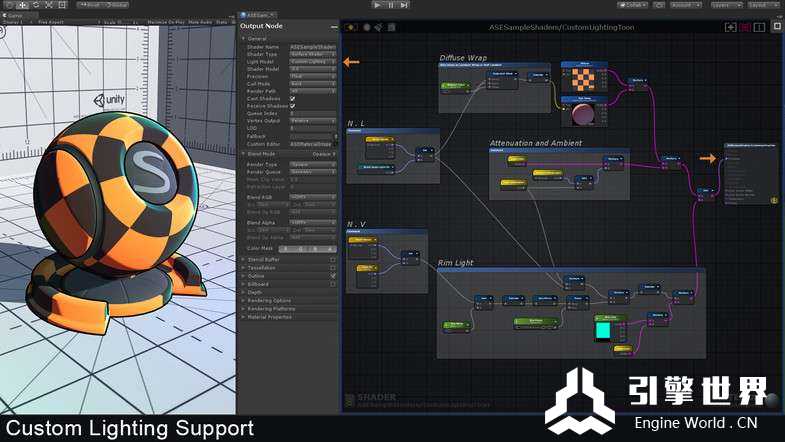Open the Light Model dropdown

tap(311, 61)
